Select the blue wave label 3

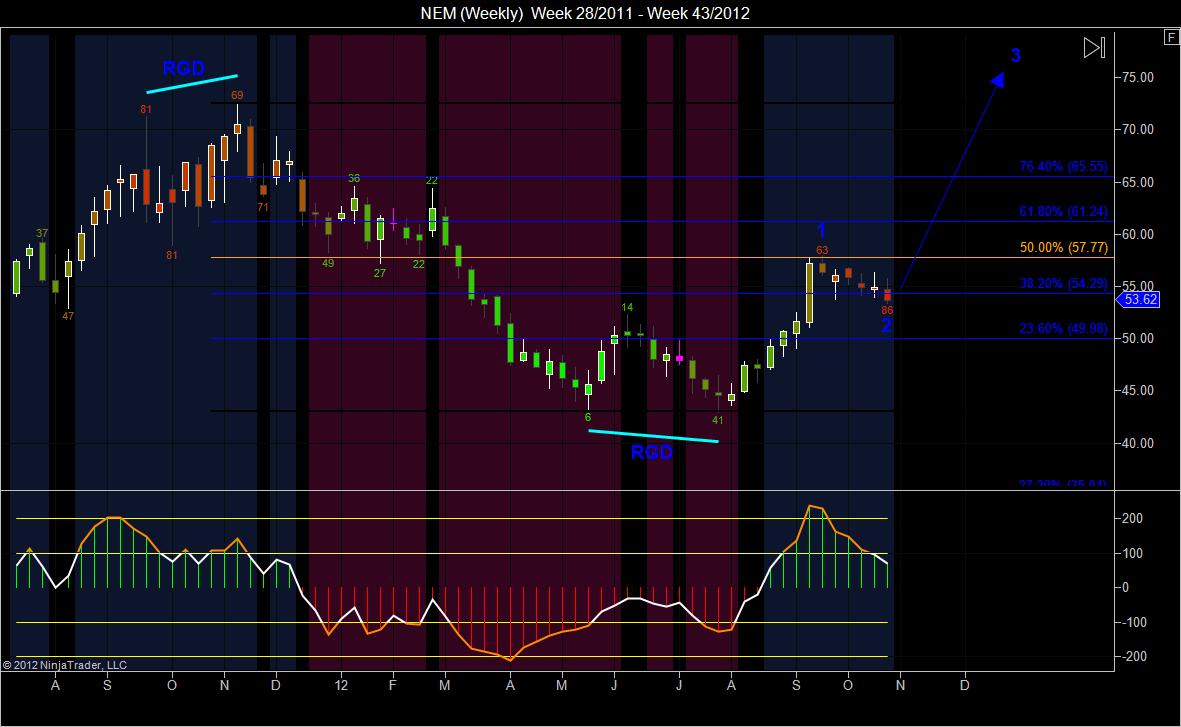1015,55
